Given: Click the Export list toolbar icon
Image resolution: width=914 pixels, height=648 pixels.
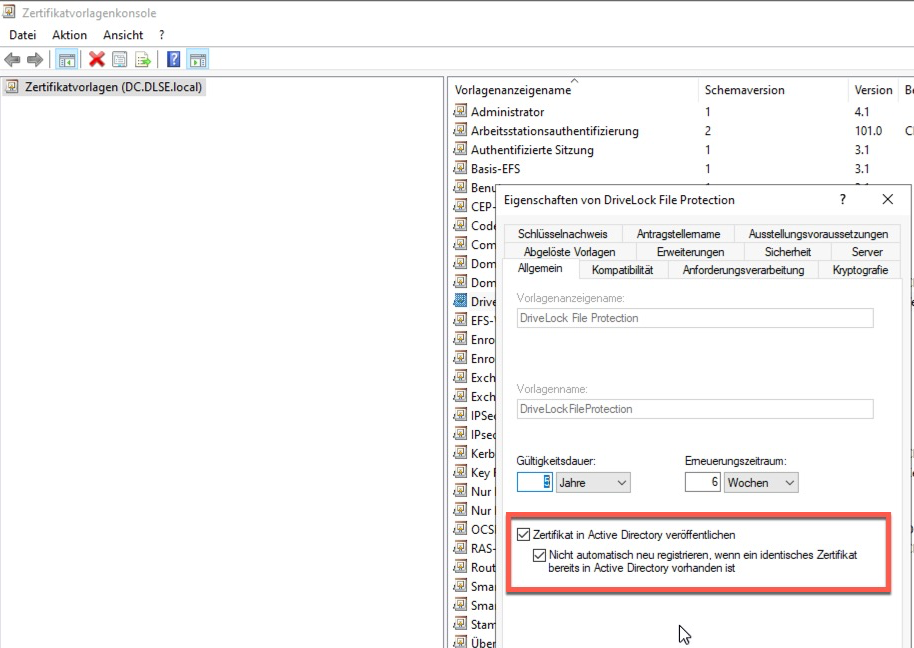Looking at the screenshot, I should coord(143,60).
